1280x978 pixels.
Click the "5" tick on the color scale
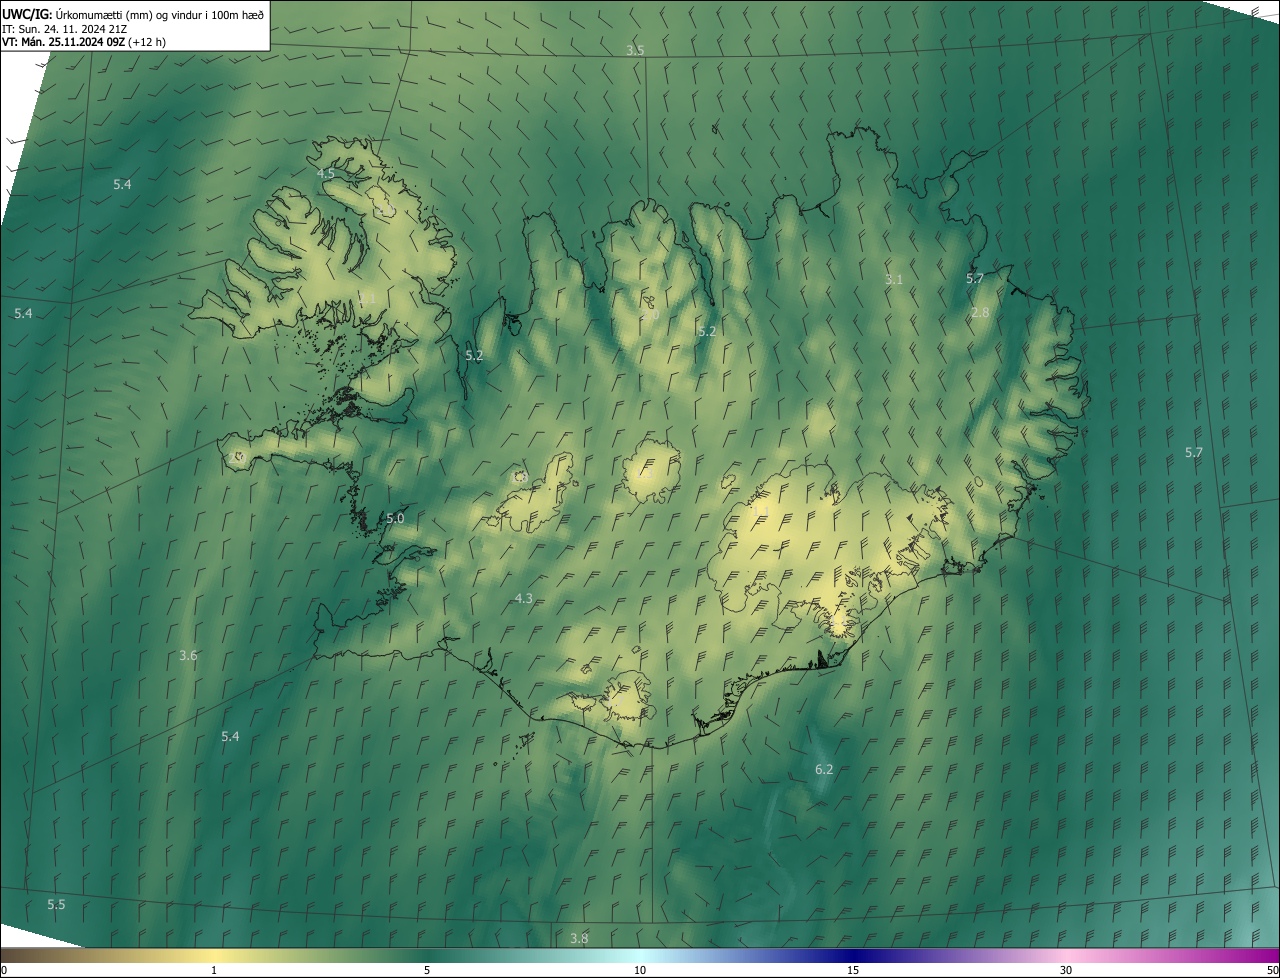427,970
